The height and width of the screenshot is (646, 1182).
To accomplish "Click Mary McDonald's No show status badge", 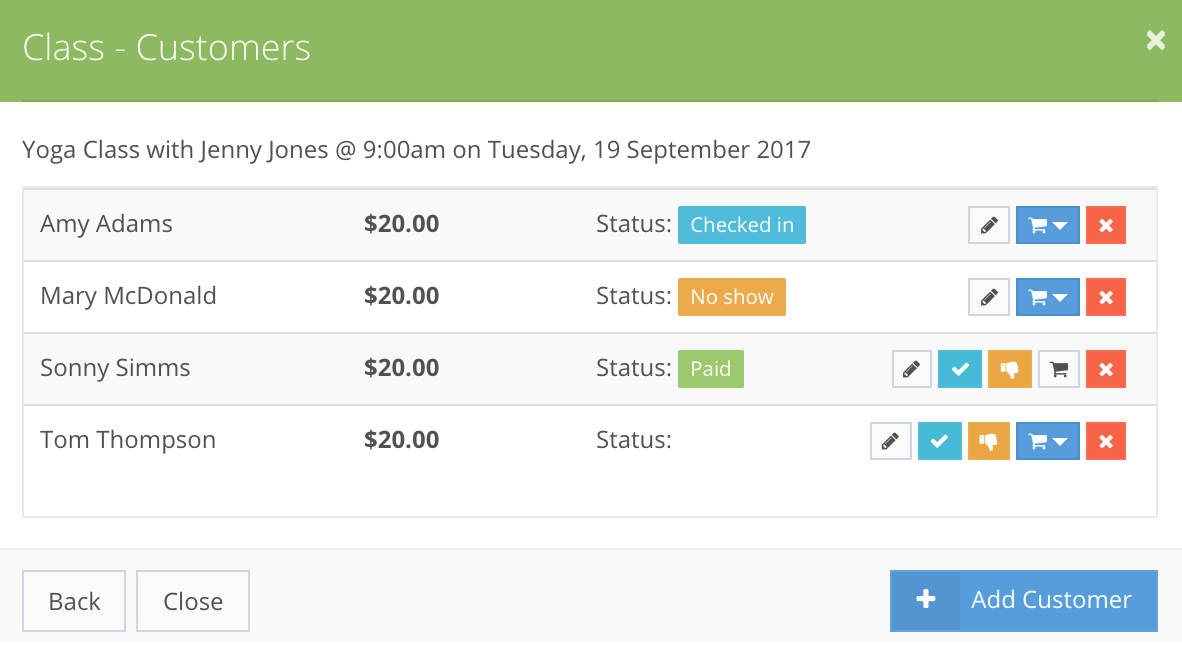I will pyautogui.click(x=731, y=297).
